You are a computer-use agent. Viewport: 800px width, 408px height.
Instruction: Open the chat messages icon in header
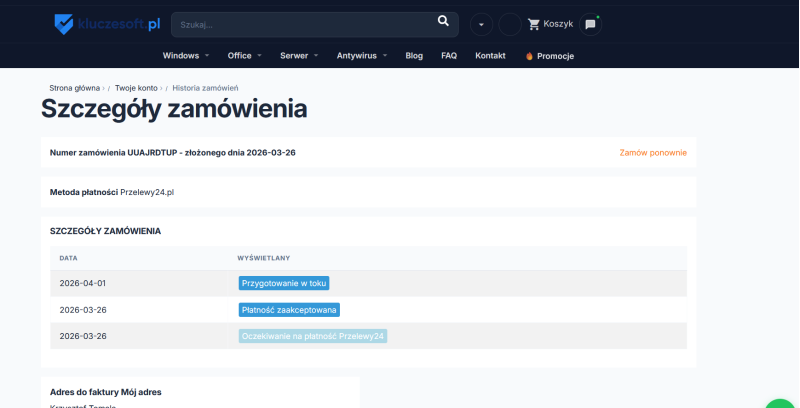coord(590,24)
